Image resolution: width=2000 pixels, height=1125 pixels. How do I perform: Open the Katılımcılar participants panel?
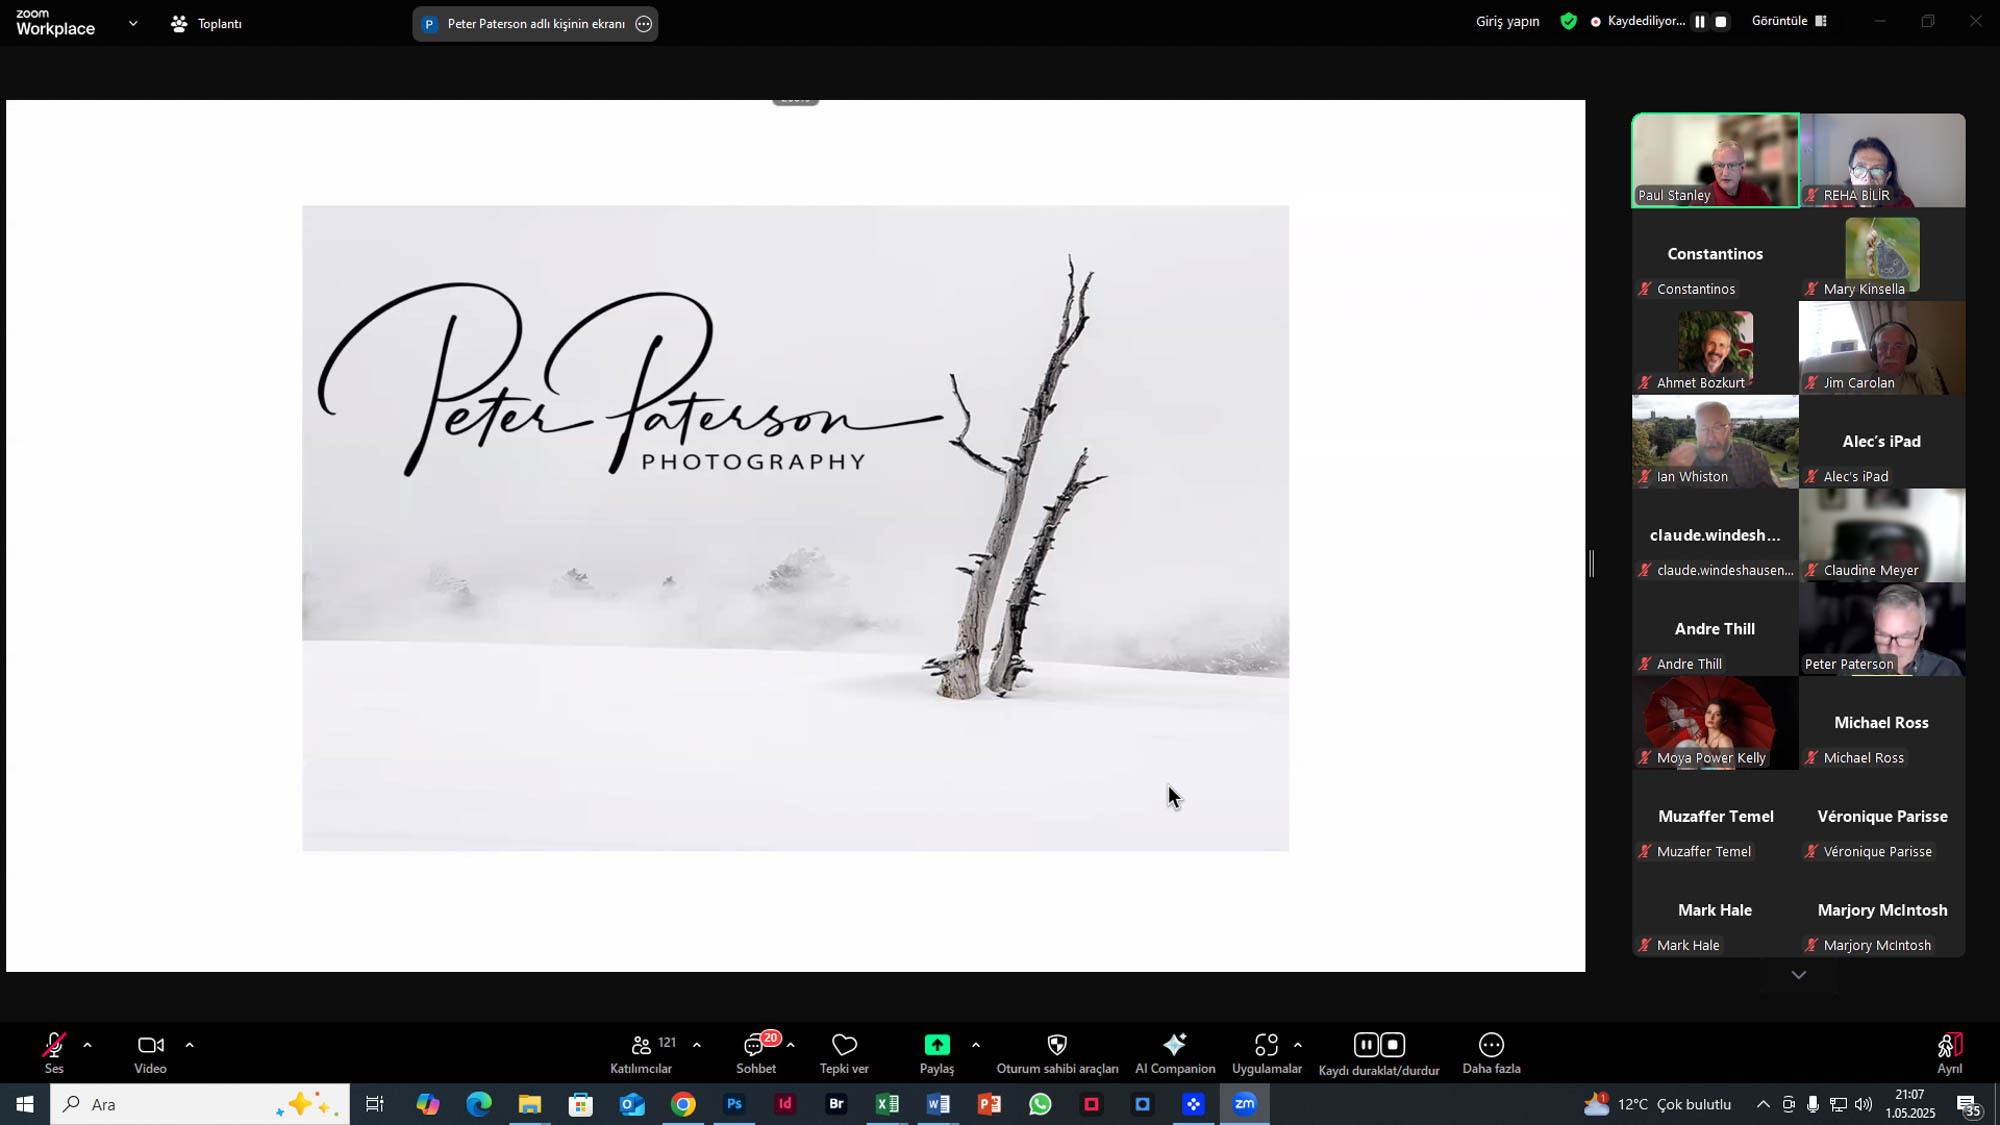click(641, 1053)
